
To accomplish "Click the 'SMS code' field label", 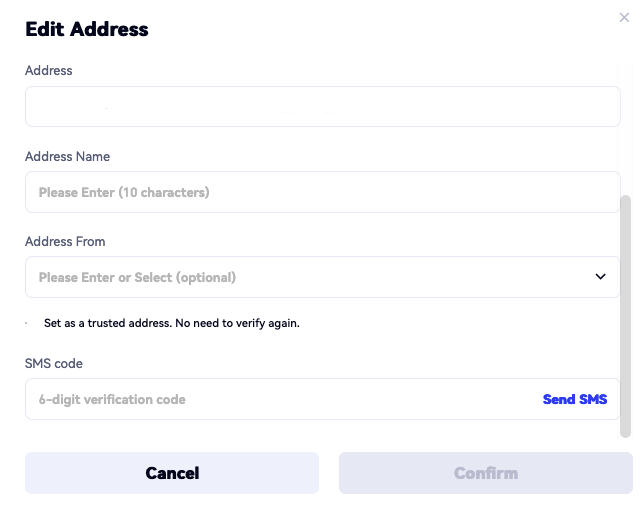I will [53, 363].
